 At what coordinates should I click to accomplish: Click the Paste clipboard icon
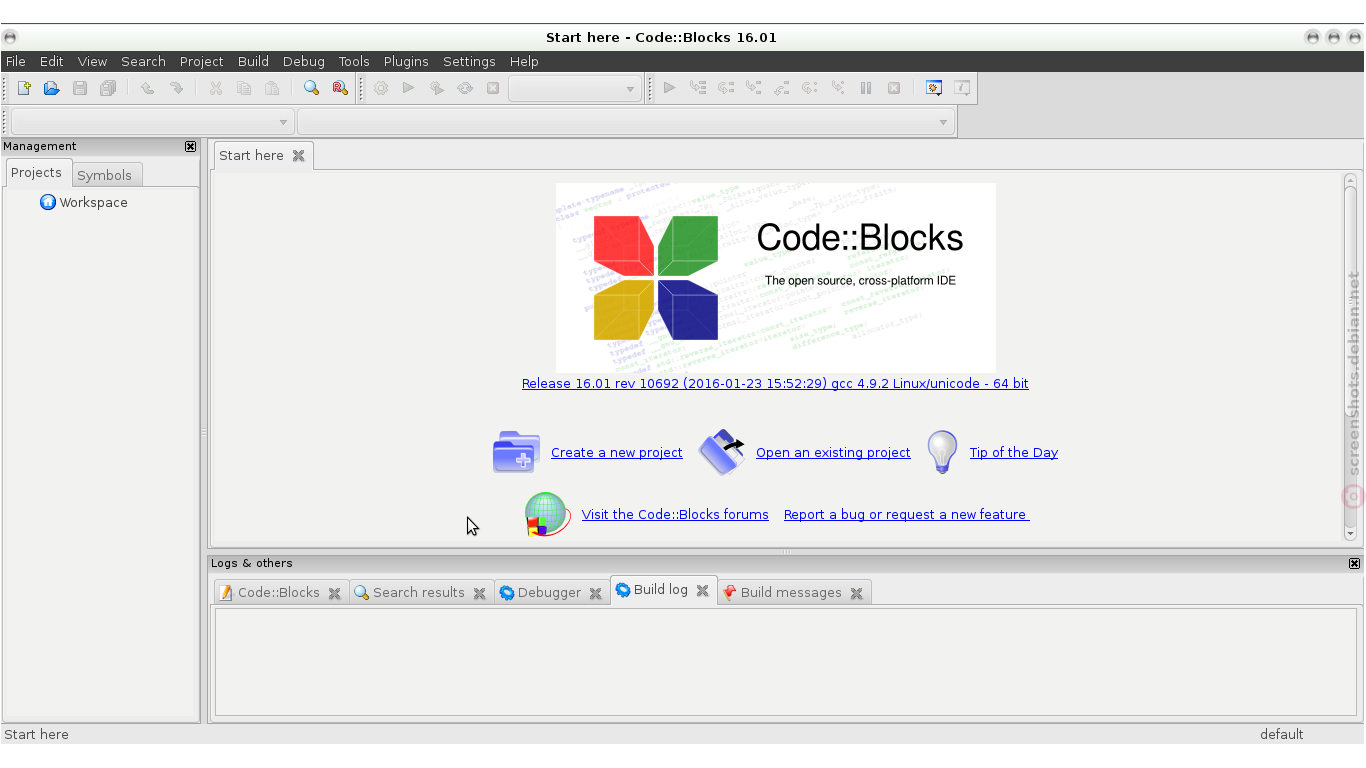click(272, 88)
